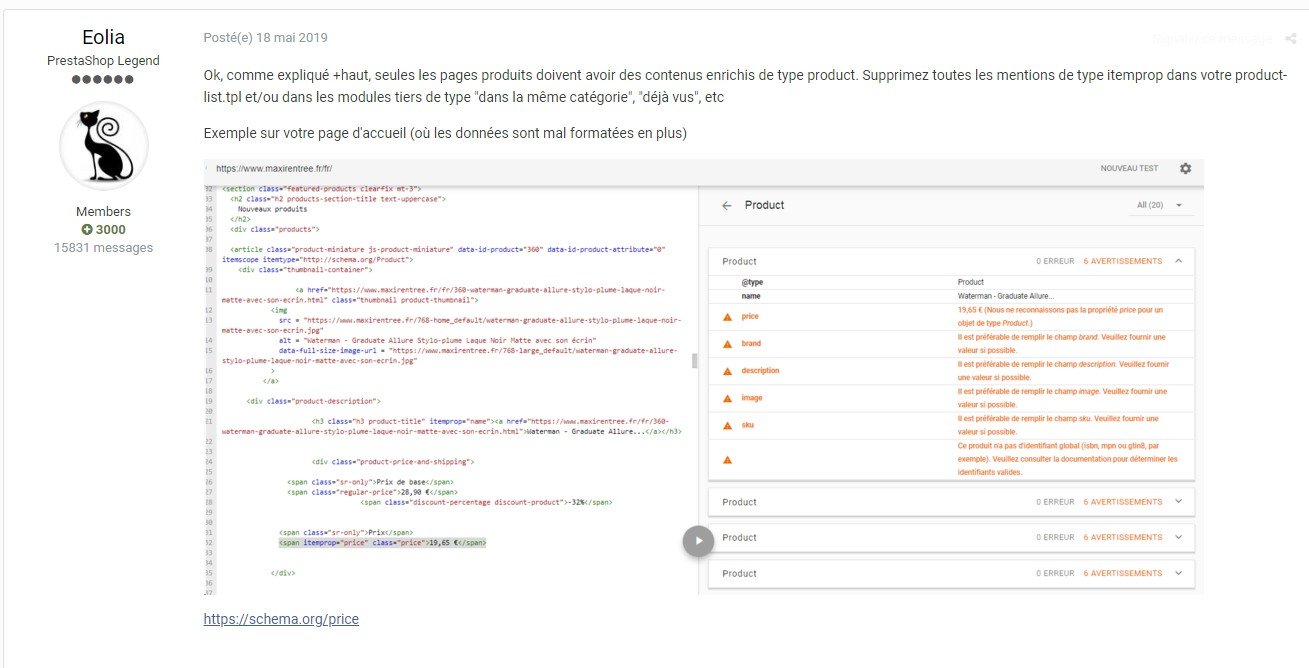
Task: Click the NOUVEAU TEST button
Action: pyautogui.click(x=1129, y=169)
